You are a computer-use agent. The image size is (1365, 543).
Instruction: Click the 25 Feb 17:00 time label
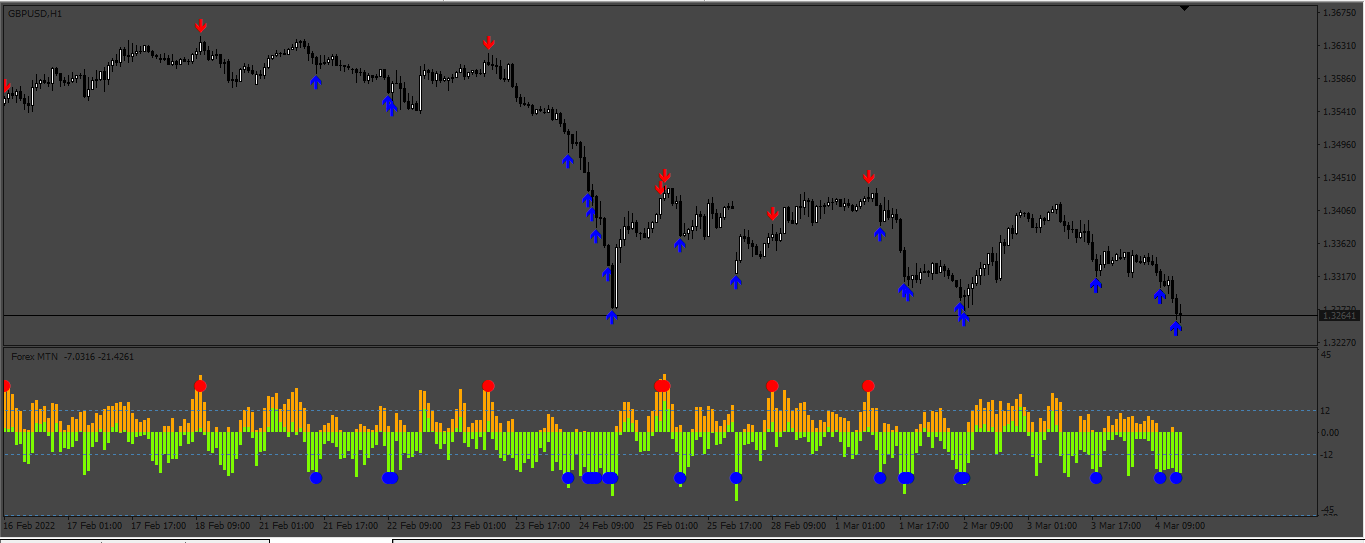[x=735, y=525]
